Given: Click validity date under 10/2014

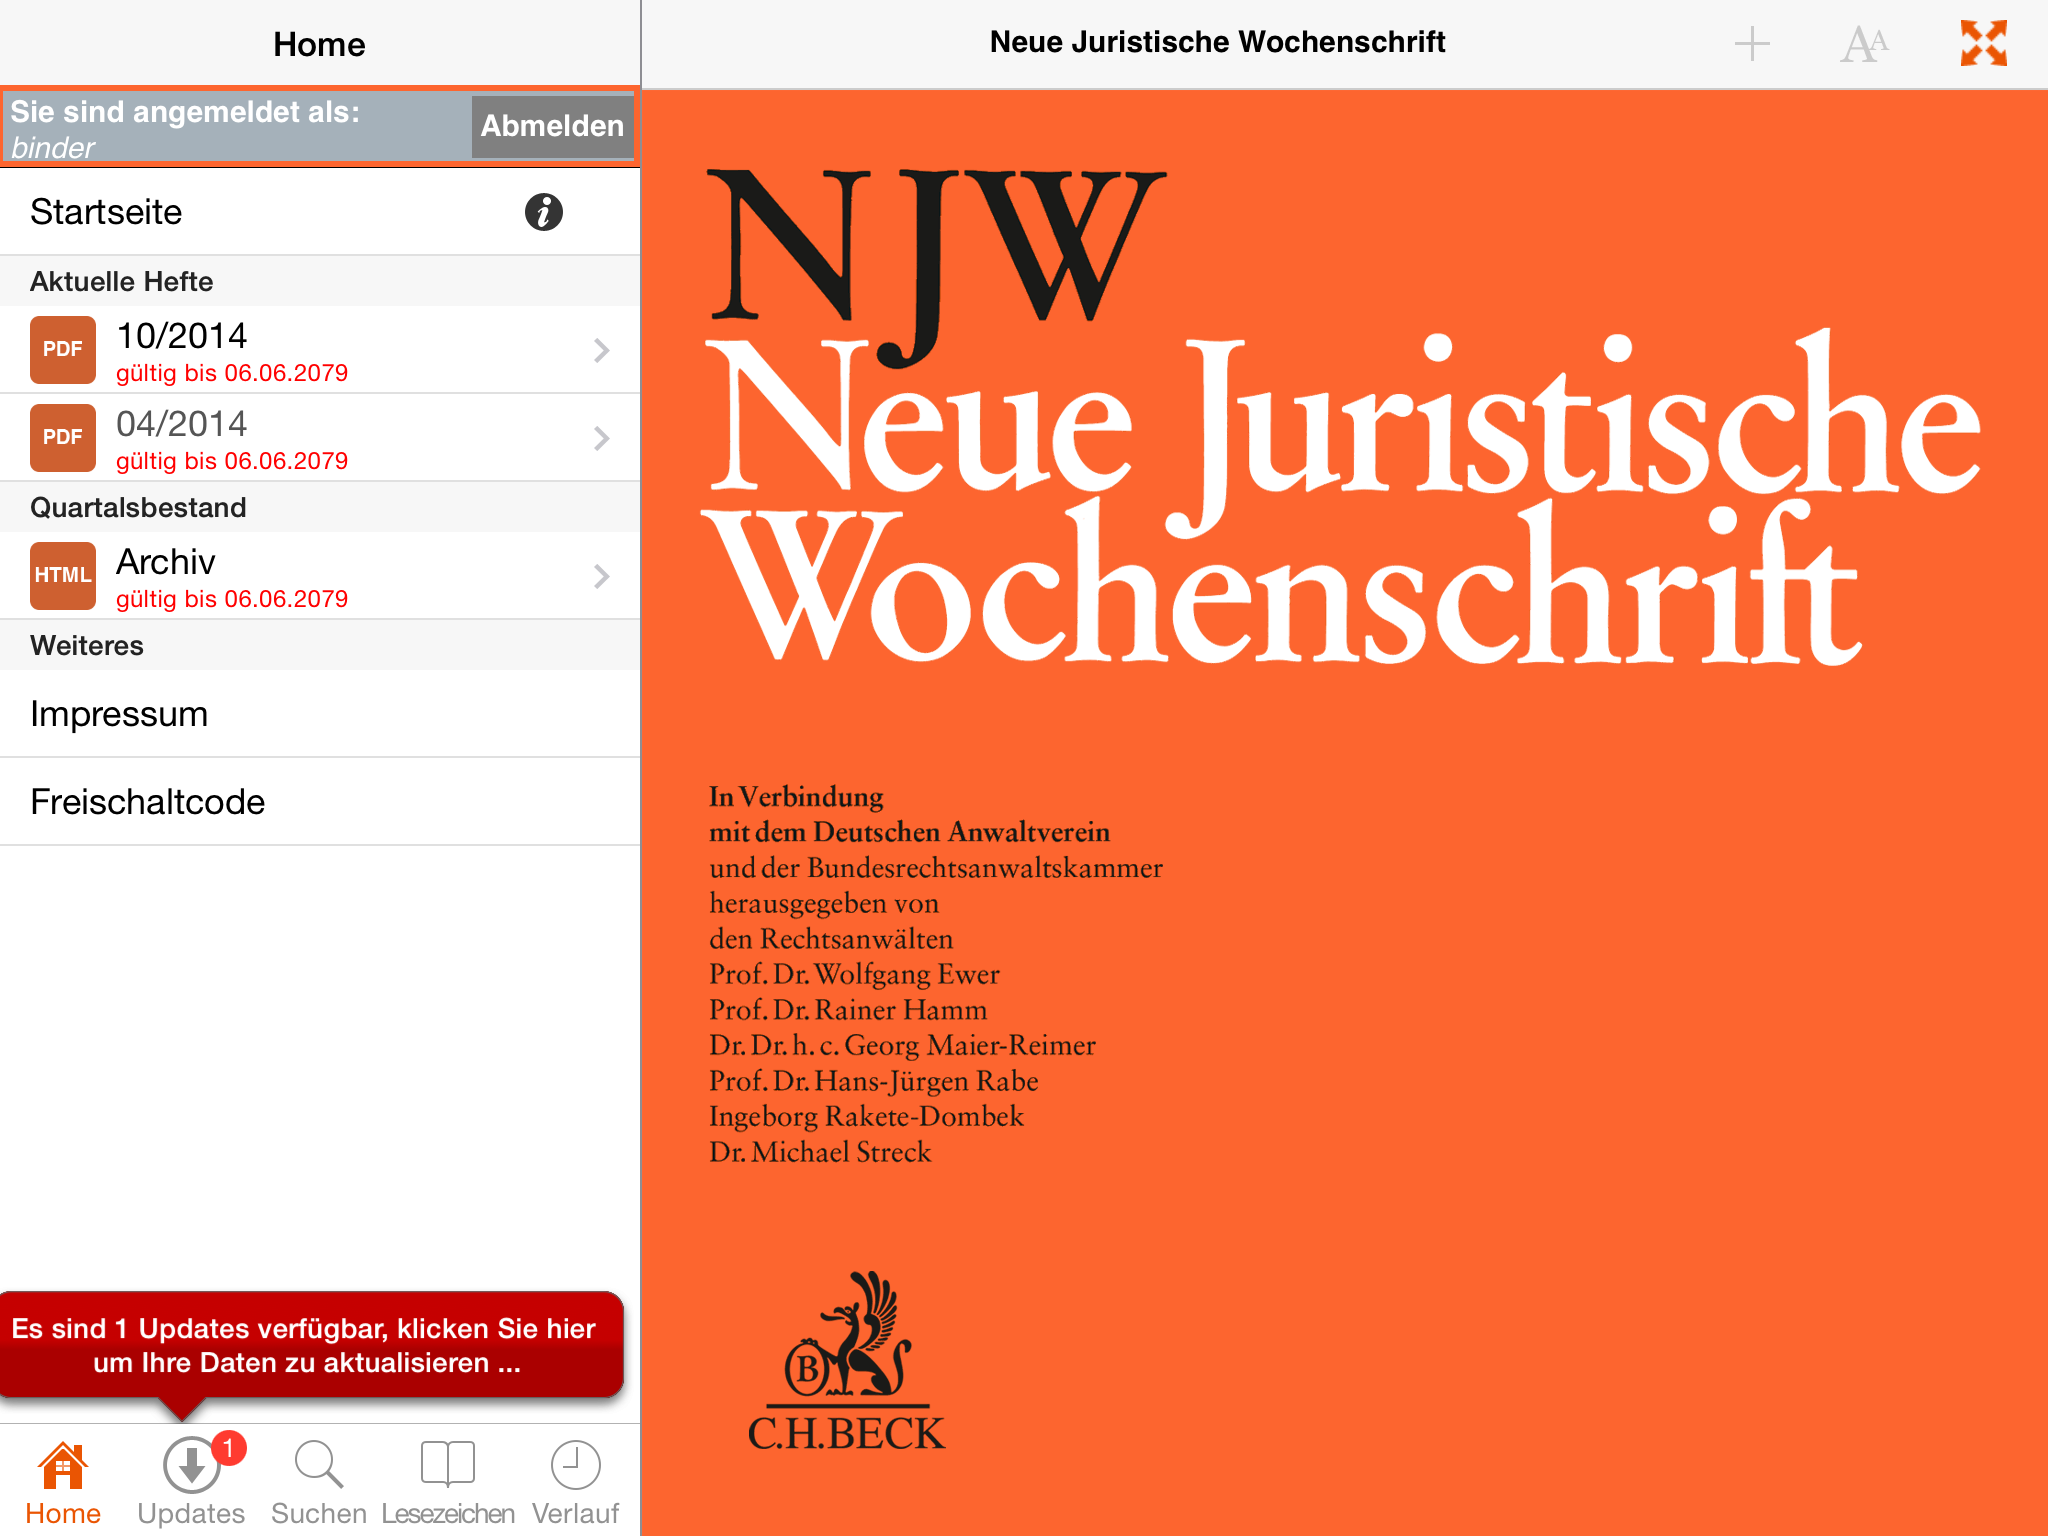Looking at the screenshot, I should coord(232,373).
